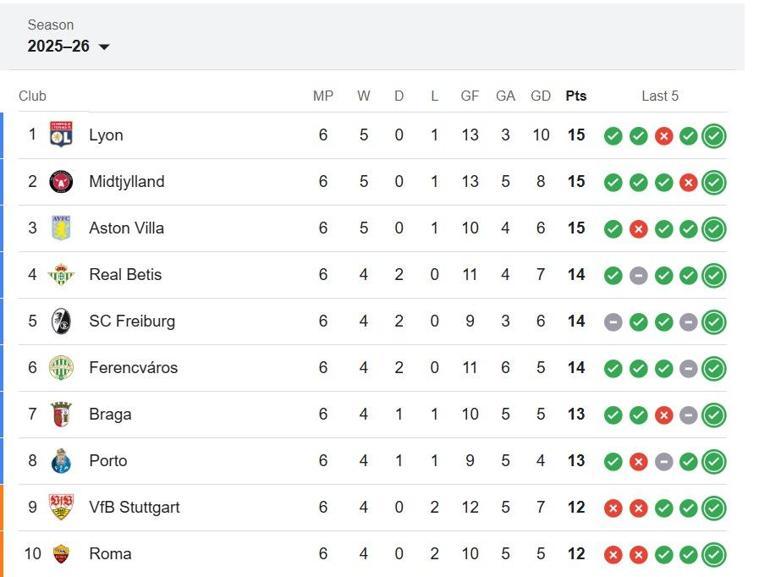Click the Porto club crest icon

point(61,461)
